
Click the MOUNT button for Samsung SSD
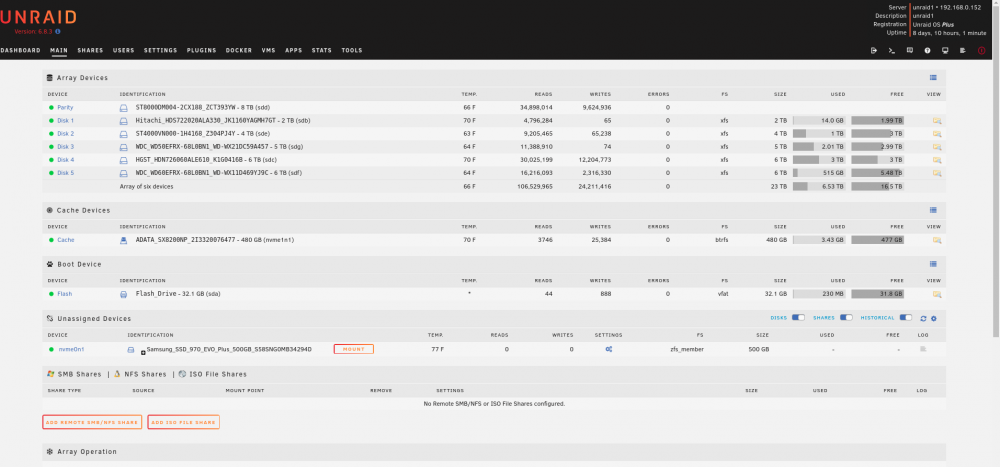tap(353, 350)
